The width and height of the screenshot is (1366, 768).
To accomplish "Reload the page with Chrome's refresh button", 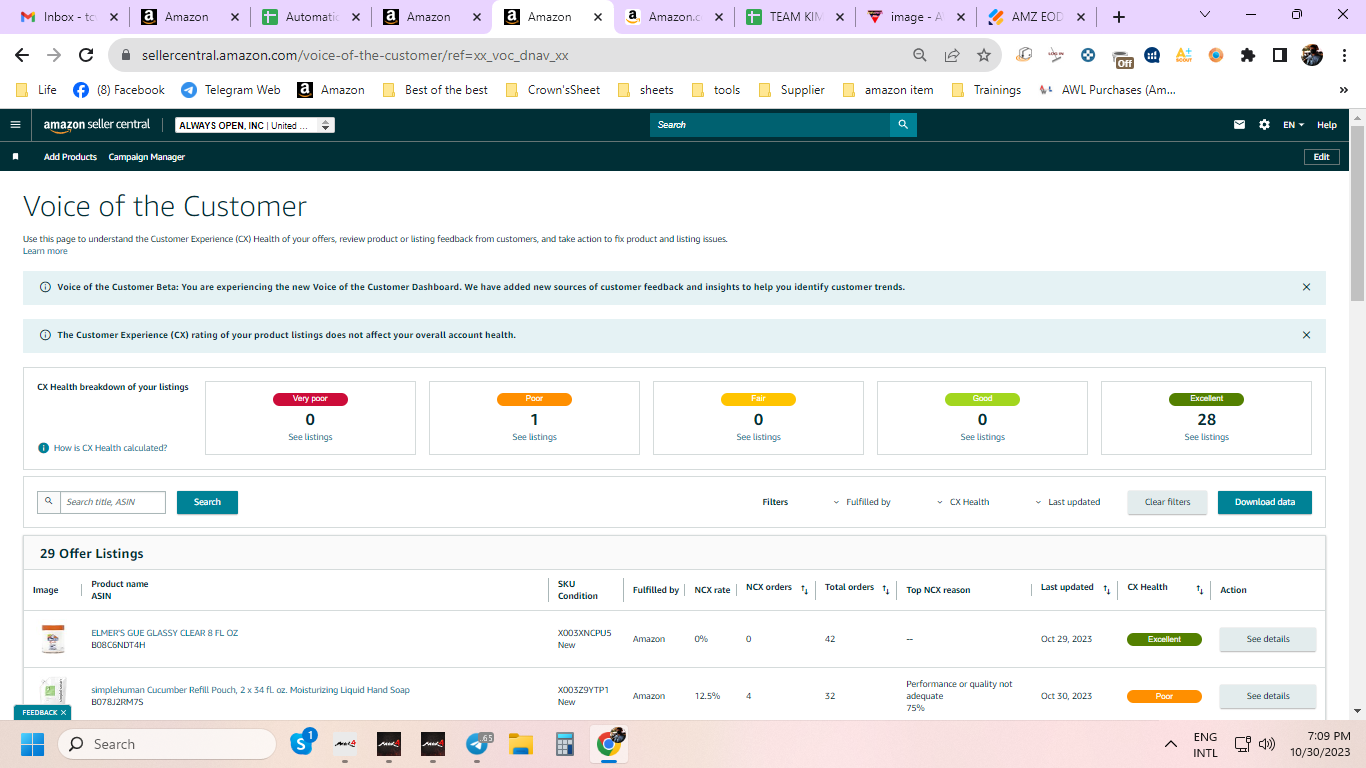I will 86,55.
